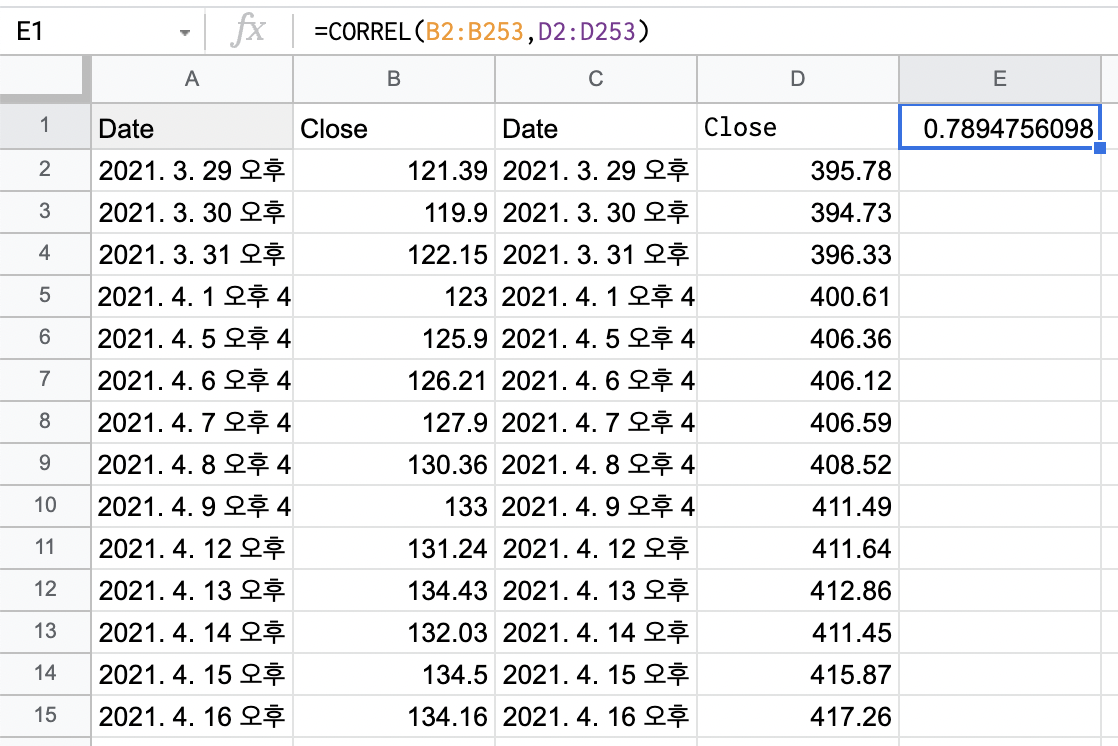The height and width of the screenshot is (746, 1118).
Task: Select cell with value 126.21
Action: (x=394, y=381)
